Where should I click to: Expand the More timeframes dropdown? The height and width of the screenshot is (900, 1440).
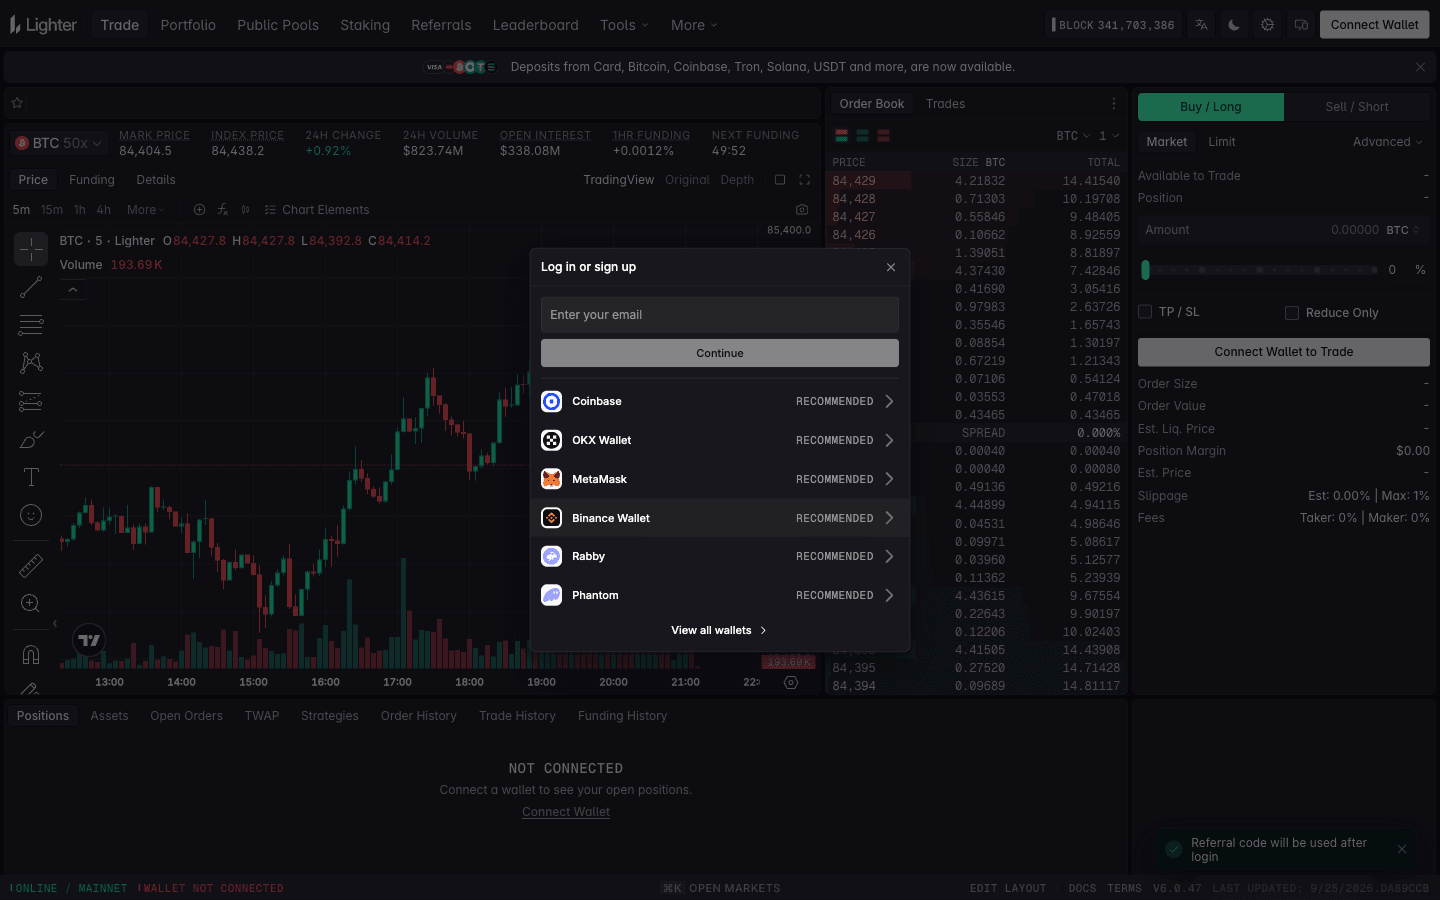[146, 210]
